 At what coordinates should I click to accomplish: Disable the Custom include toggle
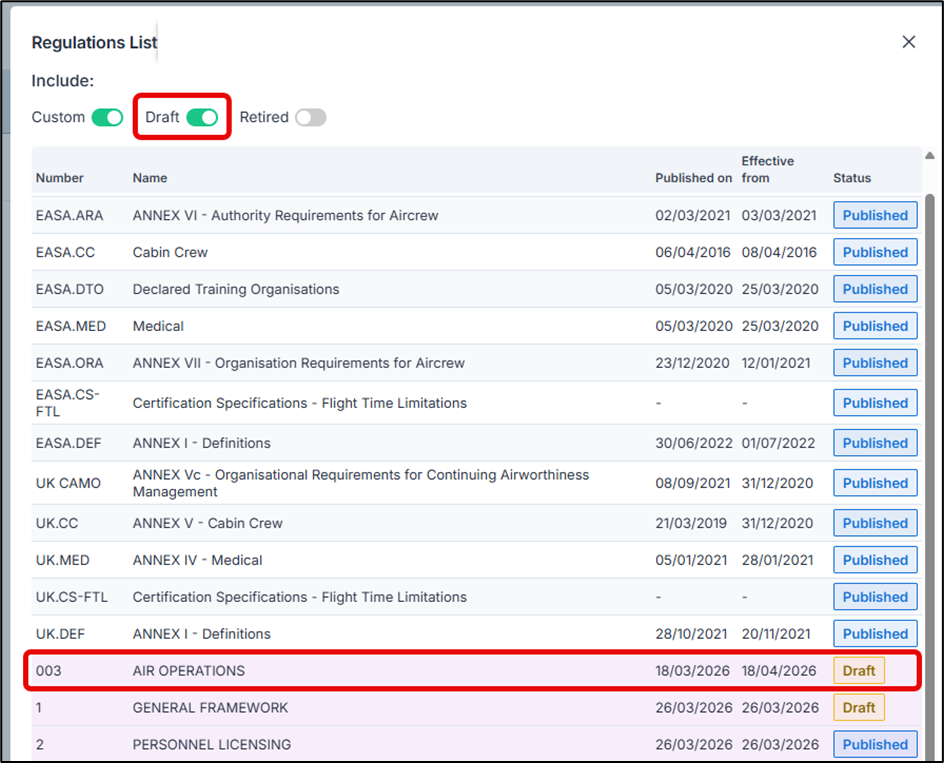107,118
